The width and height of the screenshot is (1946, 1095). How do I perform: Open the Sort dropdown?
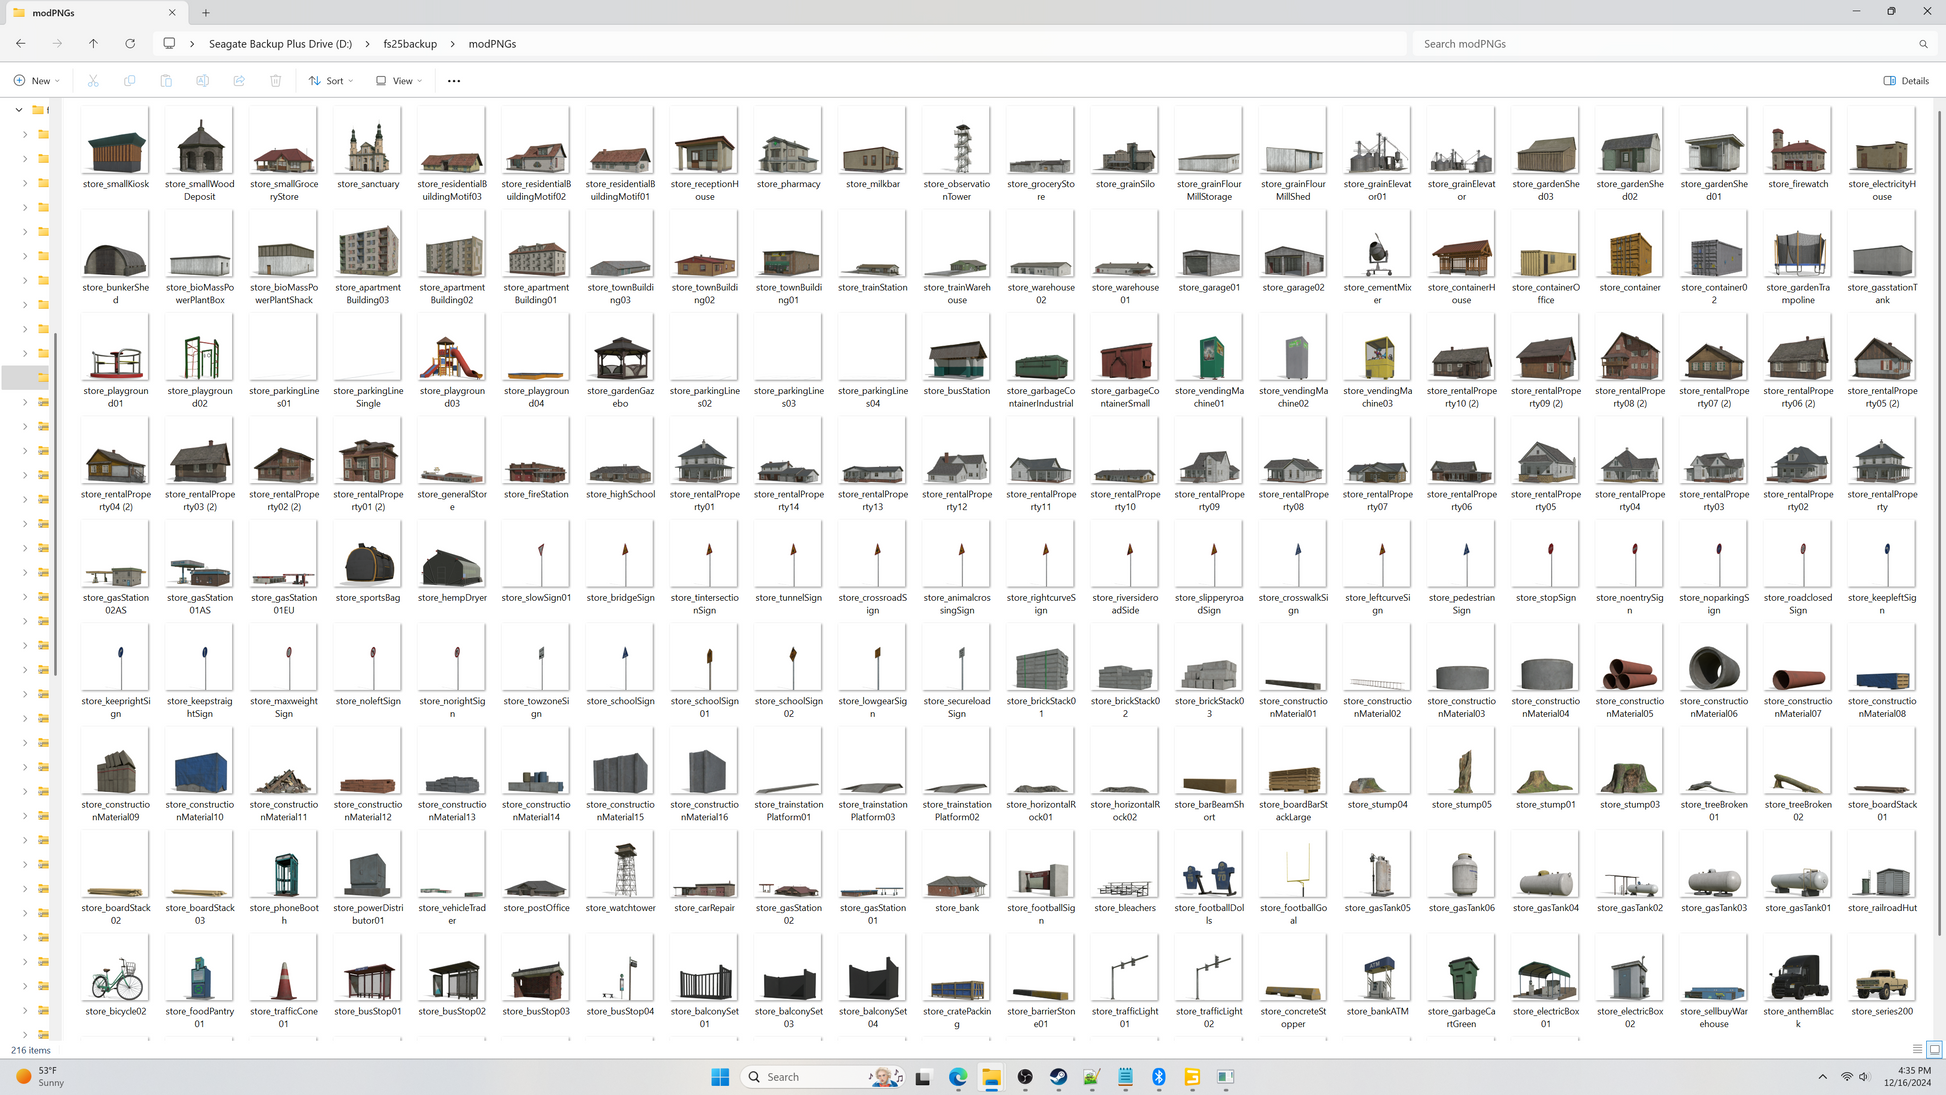331,81
